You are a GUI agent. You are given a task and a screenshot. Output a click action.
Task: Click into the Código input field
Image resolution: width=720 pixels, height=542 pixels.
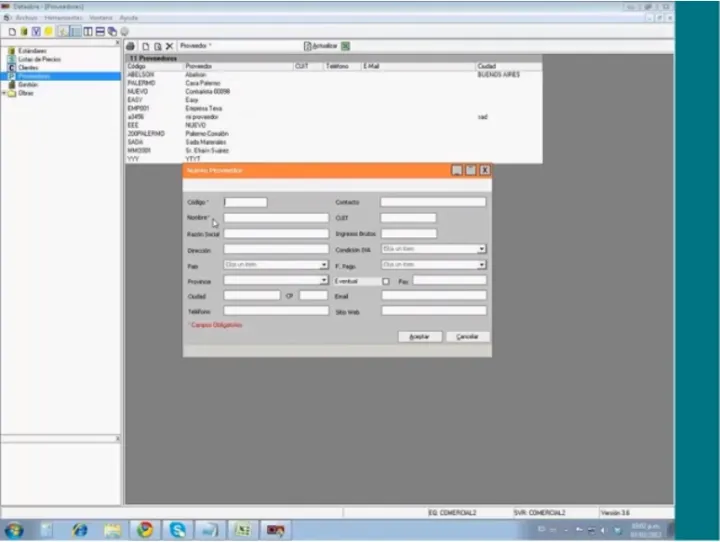coord(245,202)
